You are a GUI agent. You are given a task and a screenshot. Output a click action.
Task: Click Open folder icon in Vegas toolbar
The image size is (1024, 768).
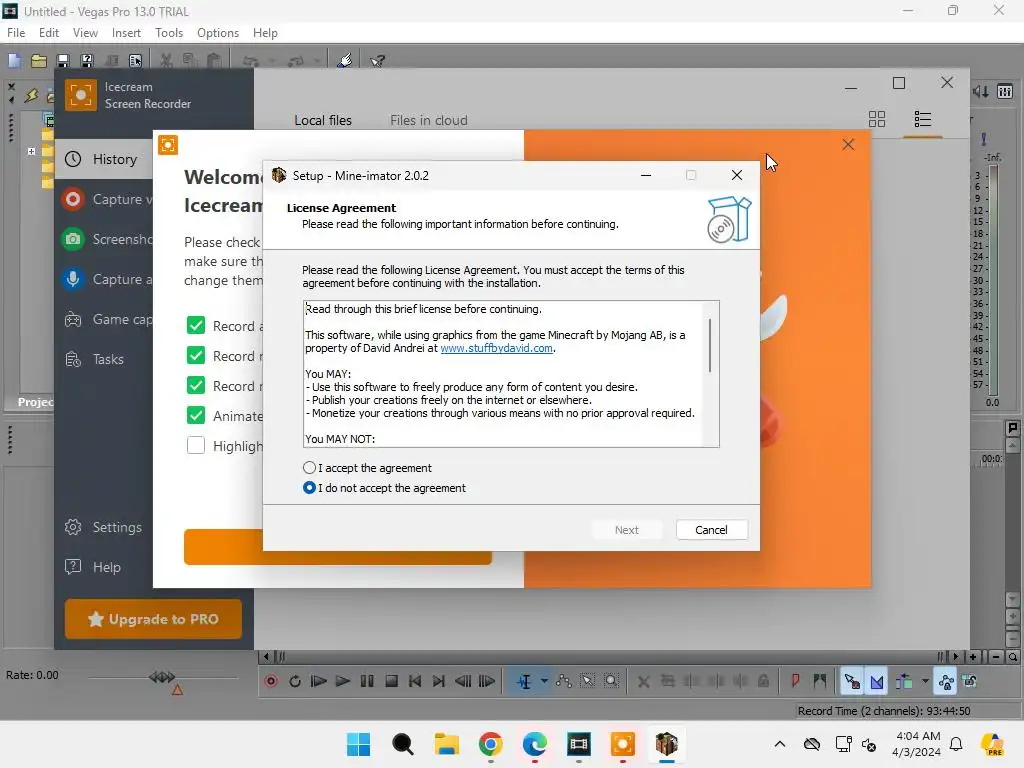coord(39,61)
